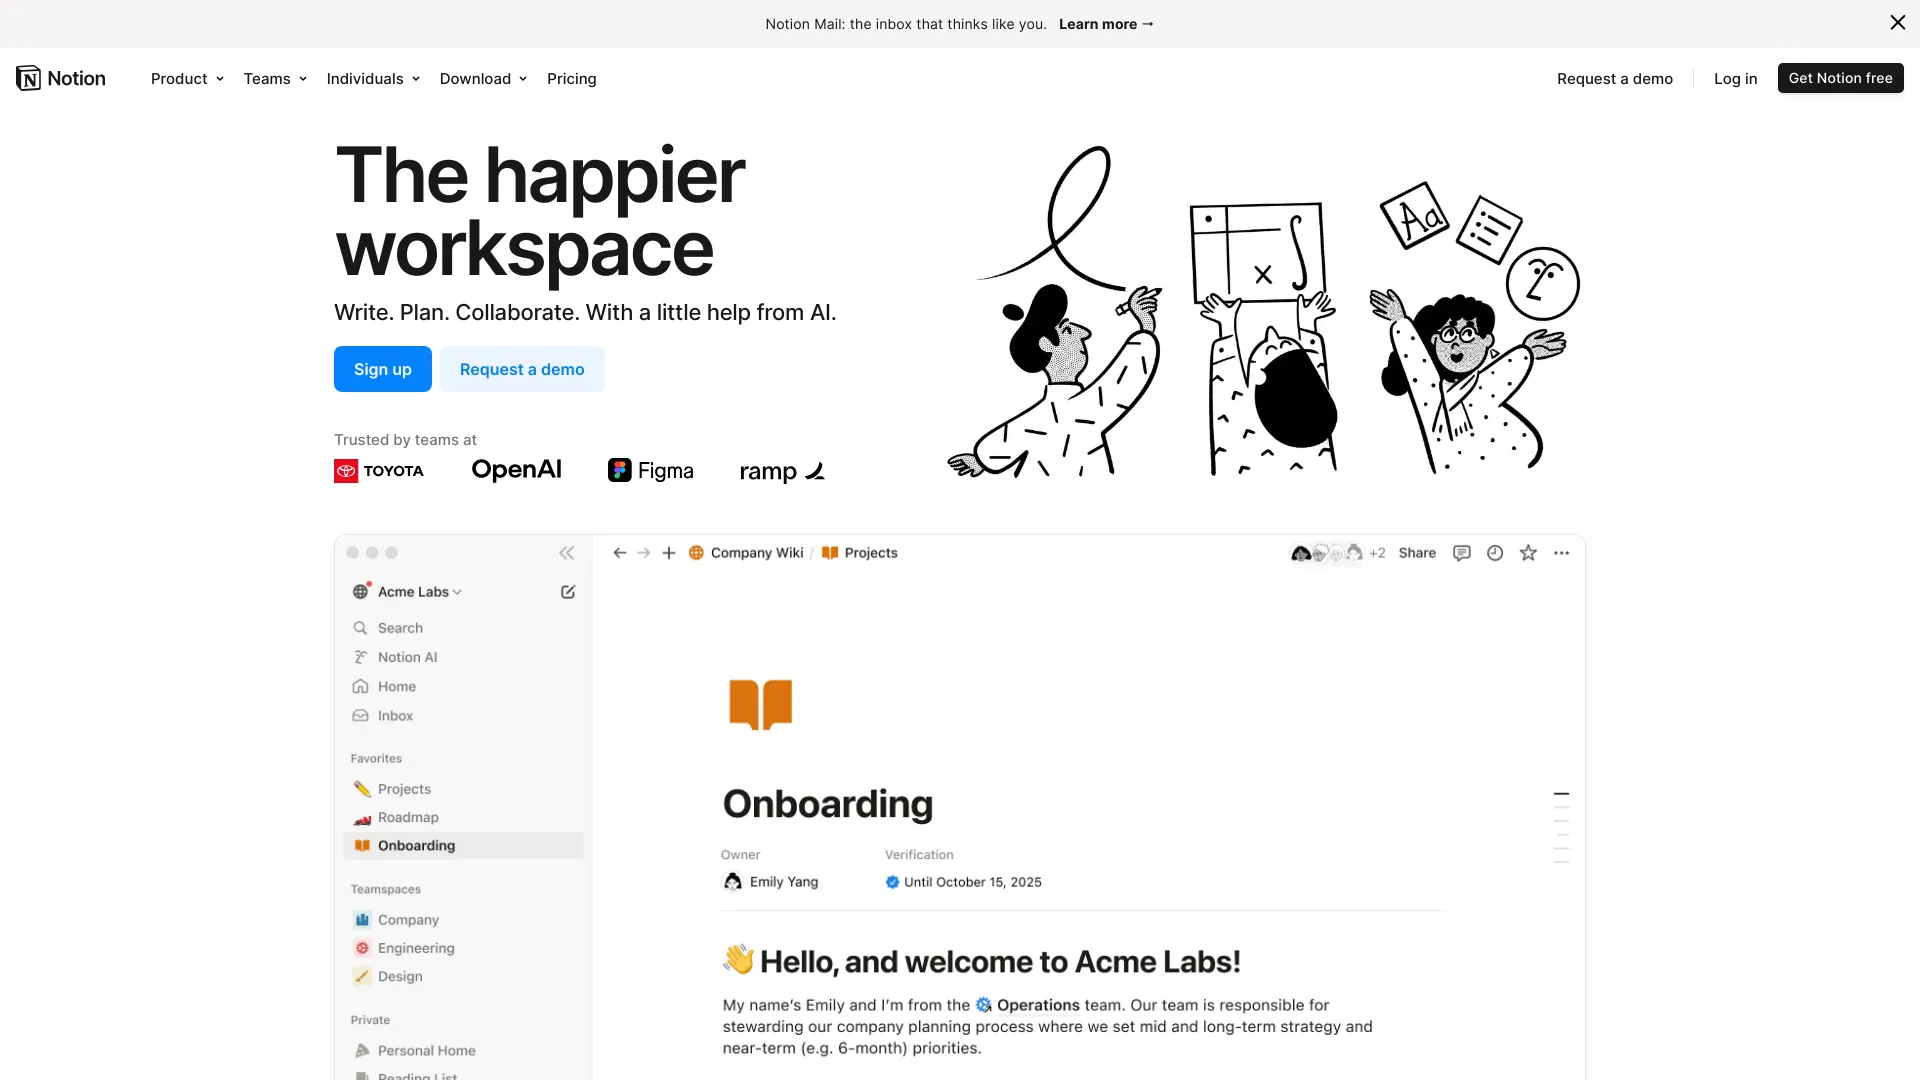Expand the Product dropdown menu
Viewport: 1920px width, 1080px height.
click(x=187, y=79)
